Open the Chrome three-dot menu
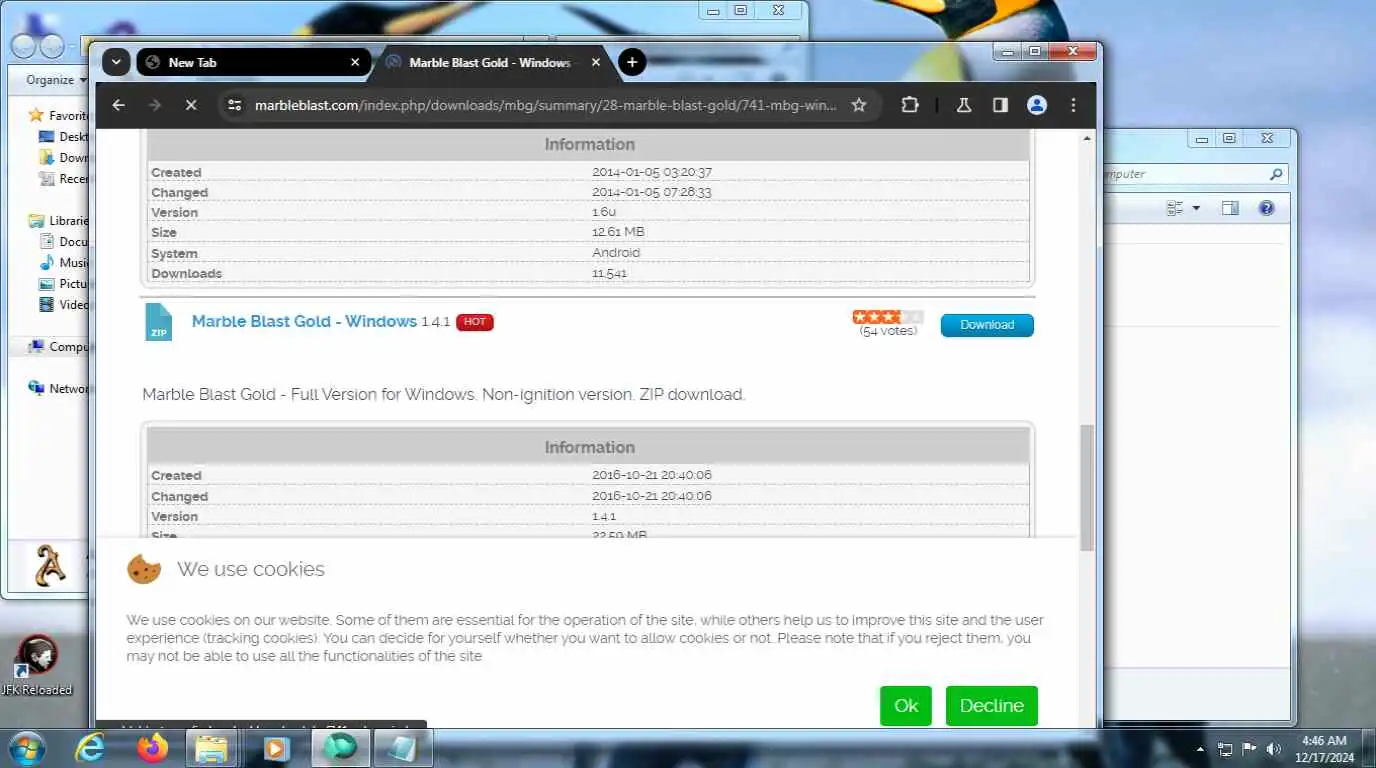 click(x=1073, y=105)
